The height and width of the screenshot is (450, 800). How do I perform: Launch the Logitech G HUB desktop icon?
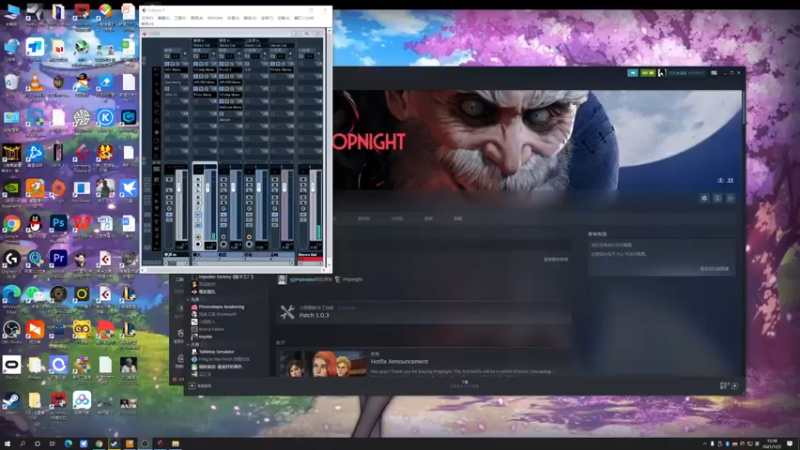point(11,259)
